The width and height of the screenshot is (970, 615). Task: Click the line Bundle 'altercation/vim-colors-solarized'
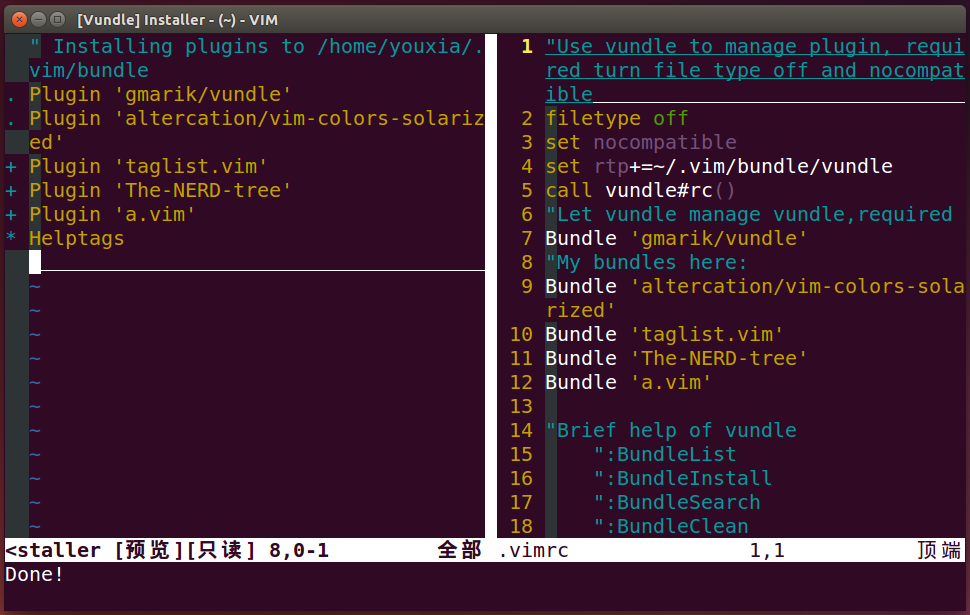coord(755,299)
